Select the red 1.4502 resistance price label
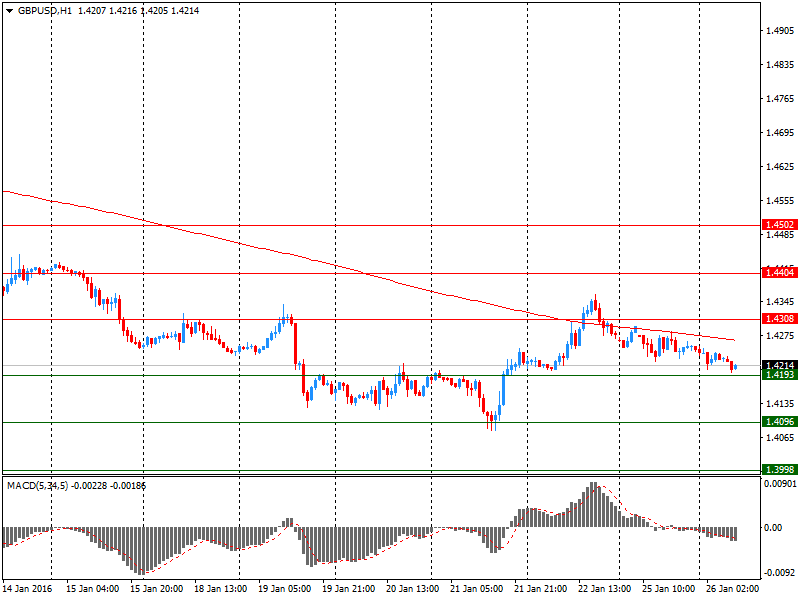800x600 pixels. [780, 225]
